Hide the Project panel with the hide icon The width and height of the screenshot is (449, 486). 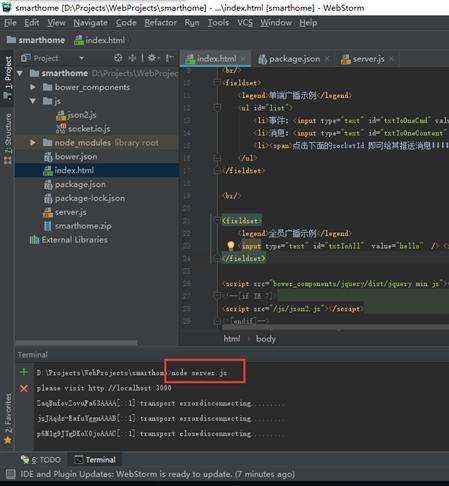click(x=170, y=58)
